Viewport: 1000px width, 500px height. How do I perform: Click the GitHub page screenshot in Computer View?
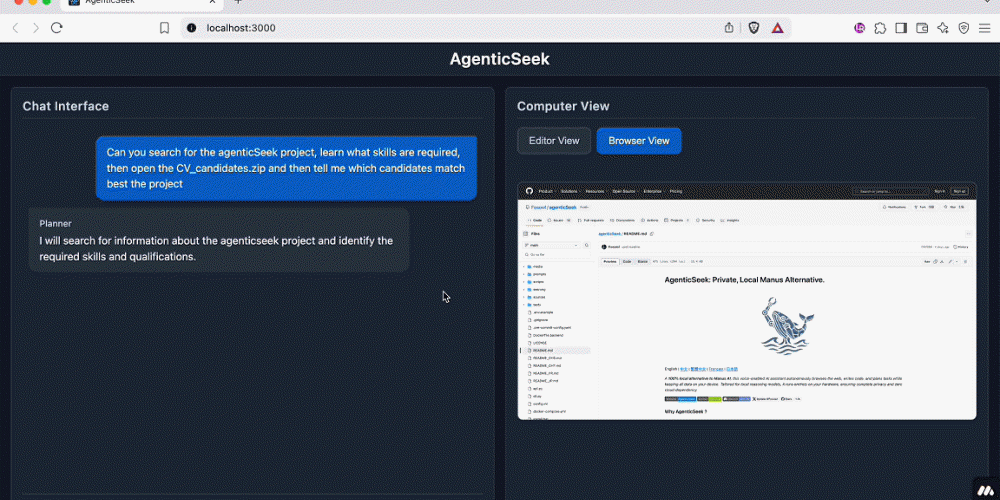(x=747, y=301)
